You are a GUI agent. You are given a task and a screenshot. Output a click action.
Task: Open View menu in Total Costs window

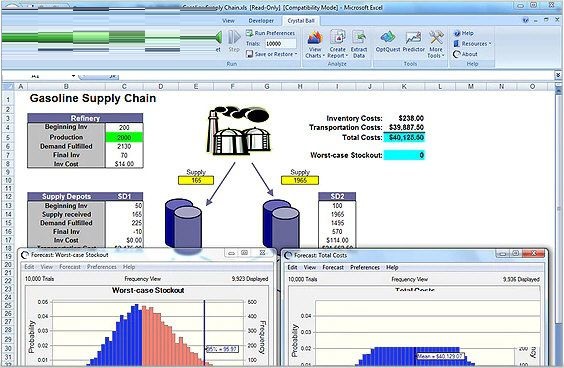(310, 268)
